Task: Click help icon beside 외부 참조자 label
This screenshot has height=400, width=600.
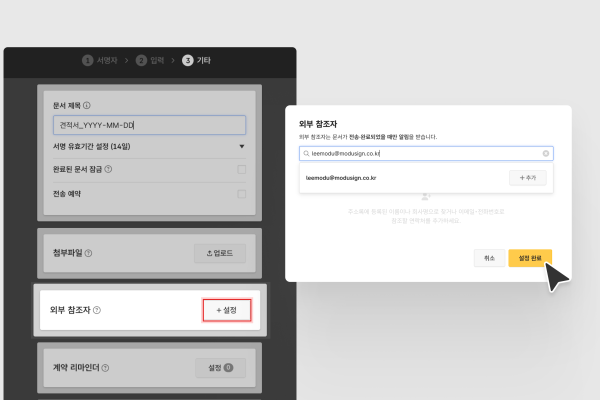Action: pyautogui.click(x=97, y=311)
